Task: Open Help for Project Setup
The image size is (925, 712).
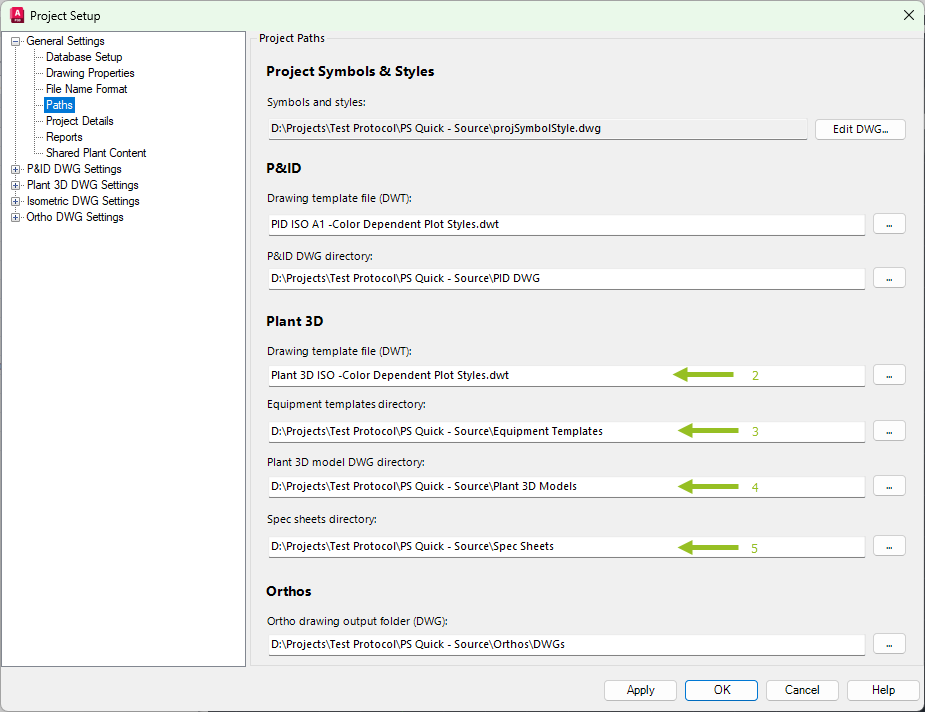Action: (x=883, y=690)
